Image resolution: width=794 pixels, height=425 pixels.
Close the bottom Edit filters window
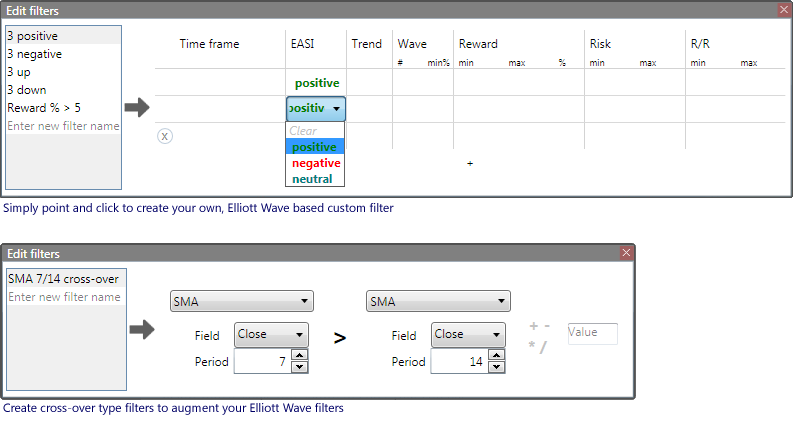(x=626, y=253)
